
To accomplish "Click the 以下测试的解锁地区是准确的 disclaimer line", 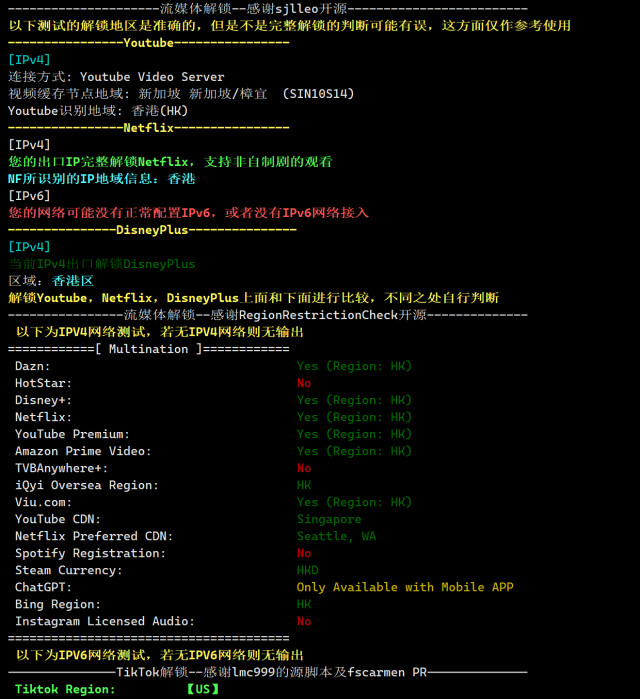I will (290, 25).
